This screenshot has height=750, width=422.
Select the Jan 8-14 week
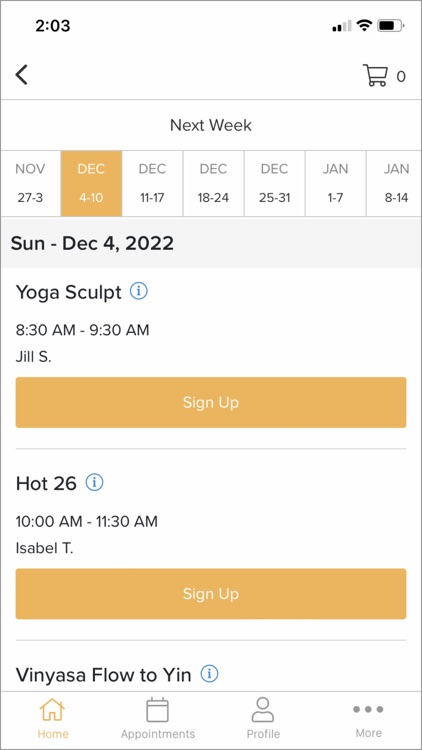[x=394, y=184]
